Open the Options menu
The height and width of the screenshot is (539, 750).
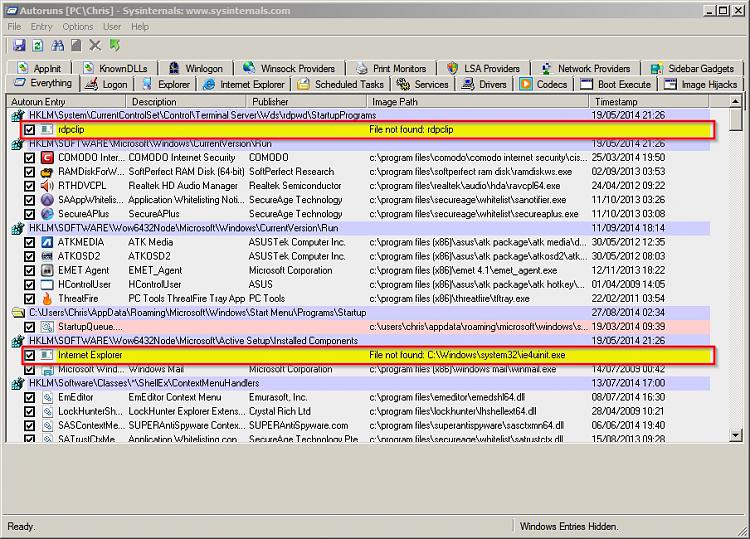(x=77, y=26)
